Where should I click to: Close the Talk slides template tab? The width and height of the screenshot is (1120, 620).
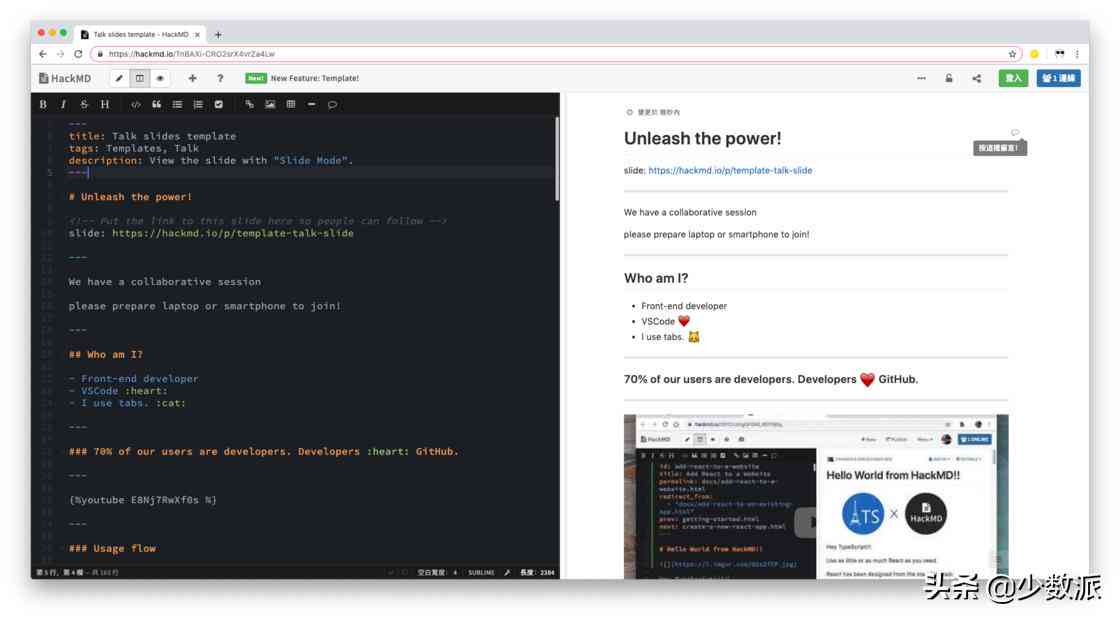coord(197,34)
